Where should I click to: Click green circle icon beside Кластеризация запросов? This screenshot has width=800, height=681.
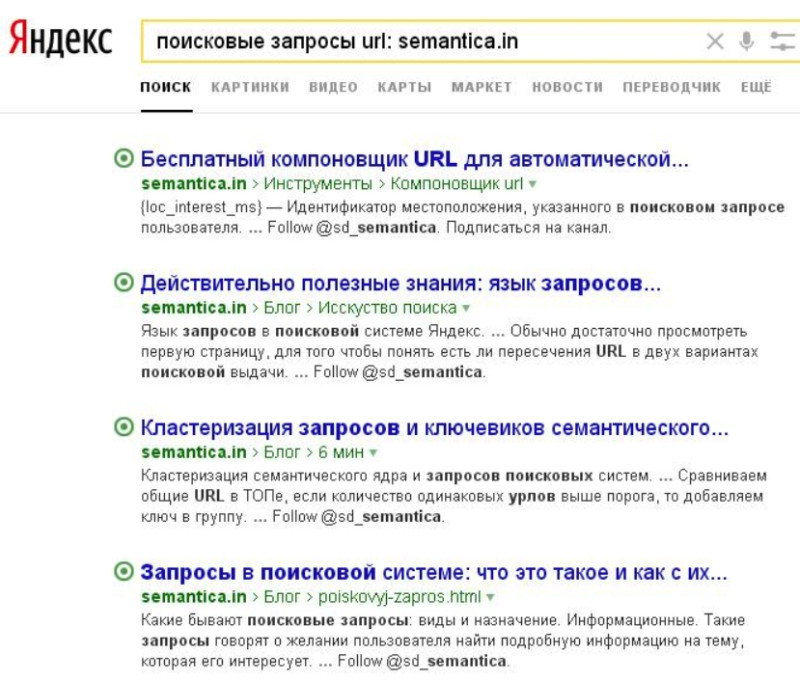(123, 427)
